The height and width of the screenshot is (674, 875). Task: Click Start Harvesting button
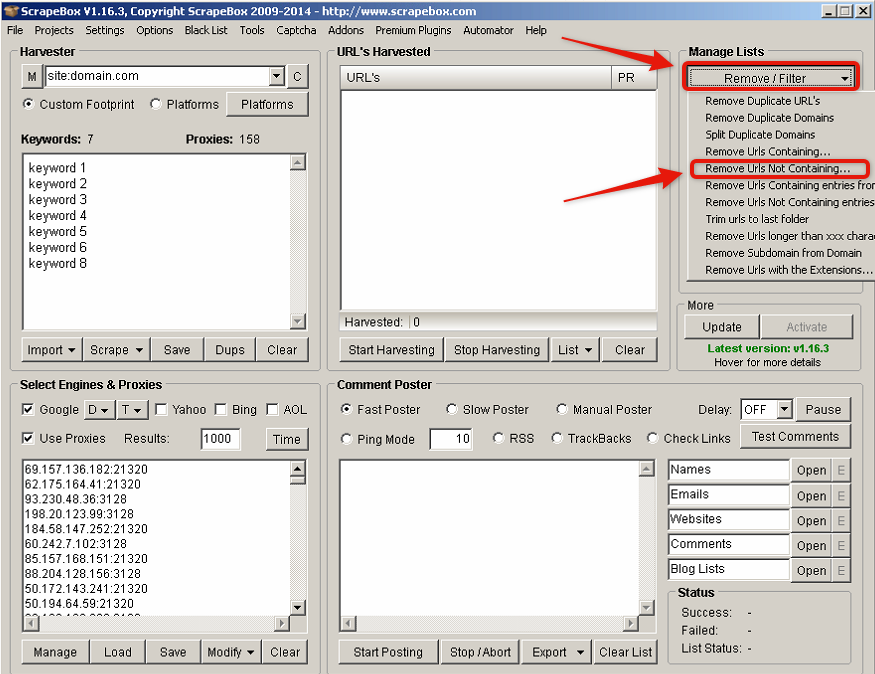[391, 350]
